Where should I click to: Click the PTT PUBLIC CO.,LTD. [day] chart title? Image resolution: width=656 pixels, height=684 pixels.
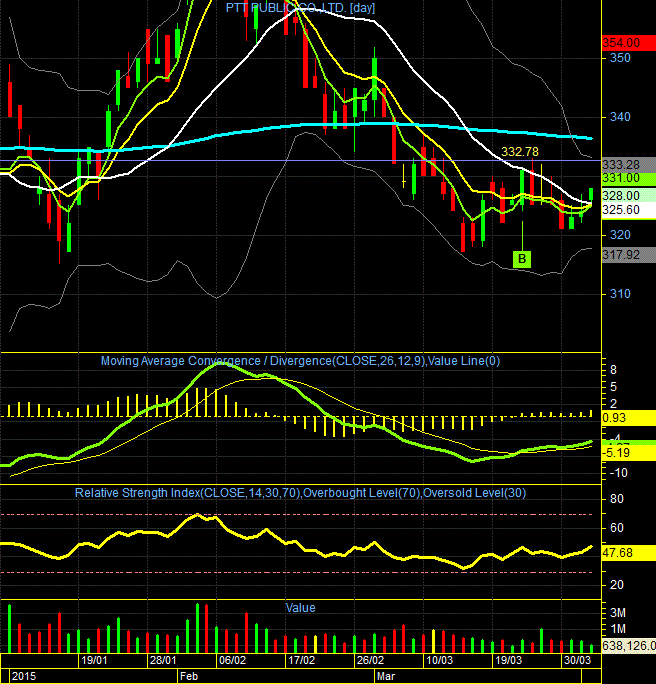point(300,8)
